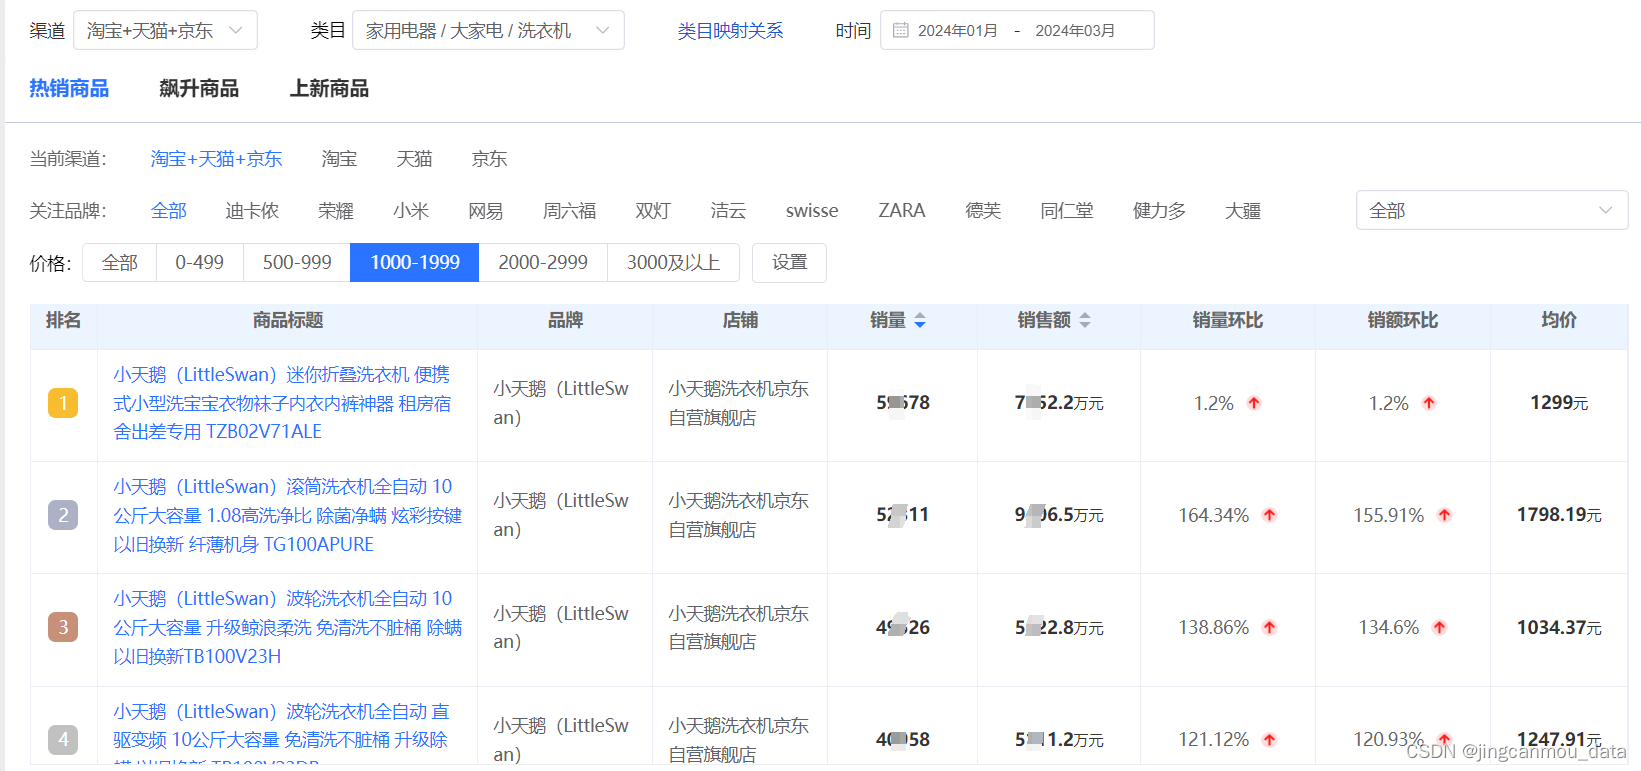Open 类目映射关系 link
The height and width of the screenshot is (771, 1641).
(730, 31)
